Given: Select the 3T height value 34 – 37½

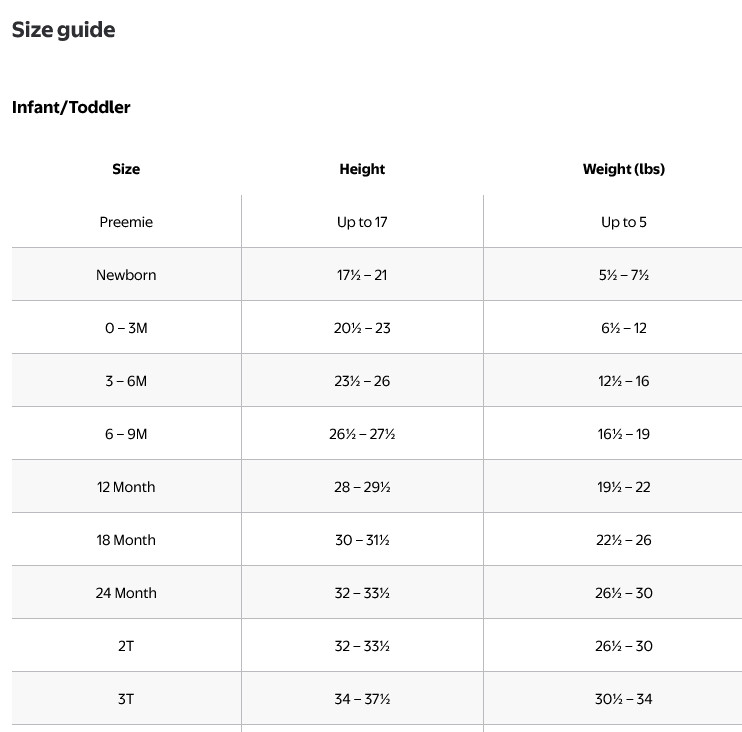Looking at the screenshot, I should [362, 699].
